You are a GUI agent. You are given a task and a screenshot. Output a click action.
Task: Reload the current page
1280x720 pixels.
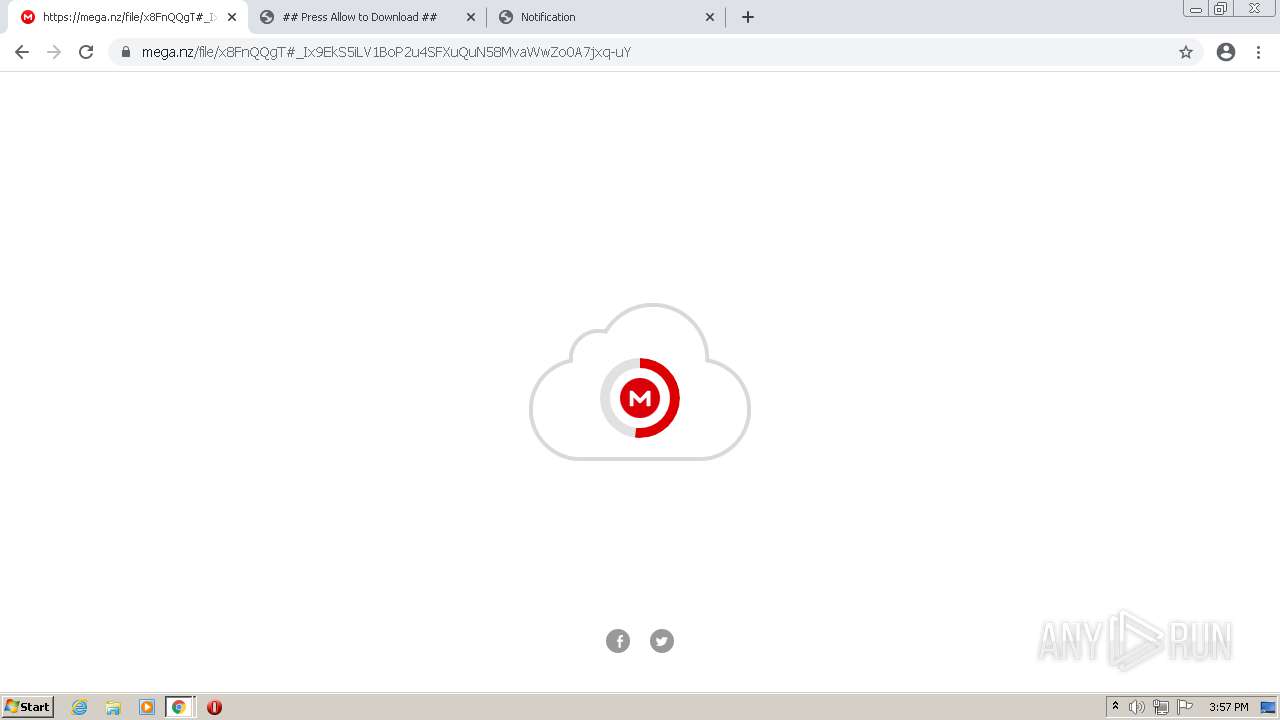(x=86, y=52)
